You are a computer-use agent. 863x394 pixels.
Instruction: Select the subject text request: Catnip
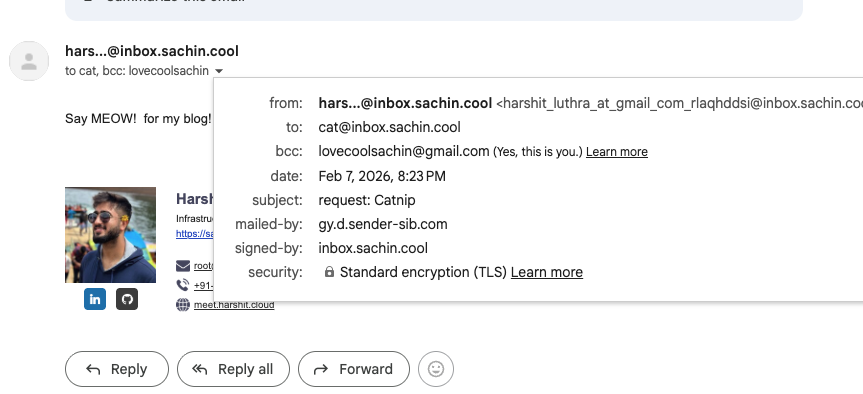(x=367, y=200)
